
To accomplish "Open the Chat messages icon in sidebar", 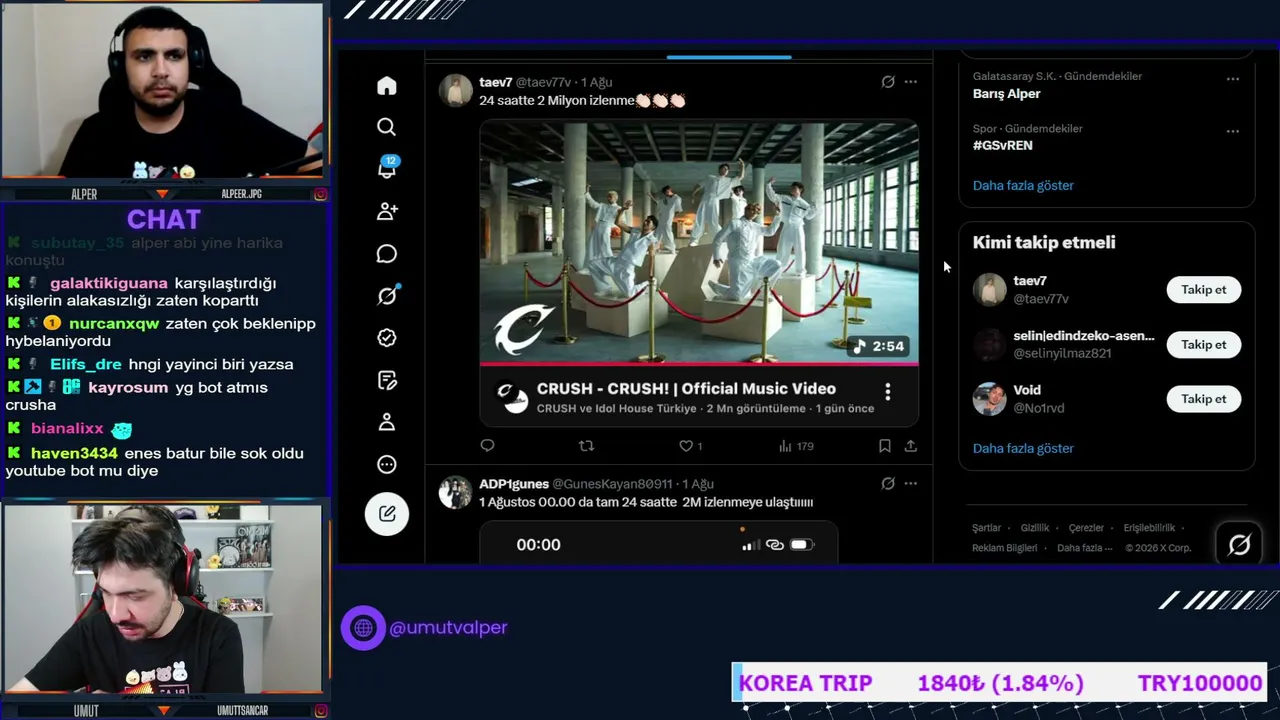I will pyautogui.click(x=387, y=254).
